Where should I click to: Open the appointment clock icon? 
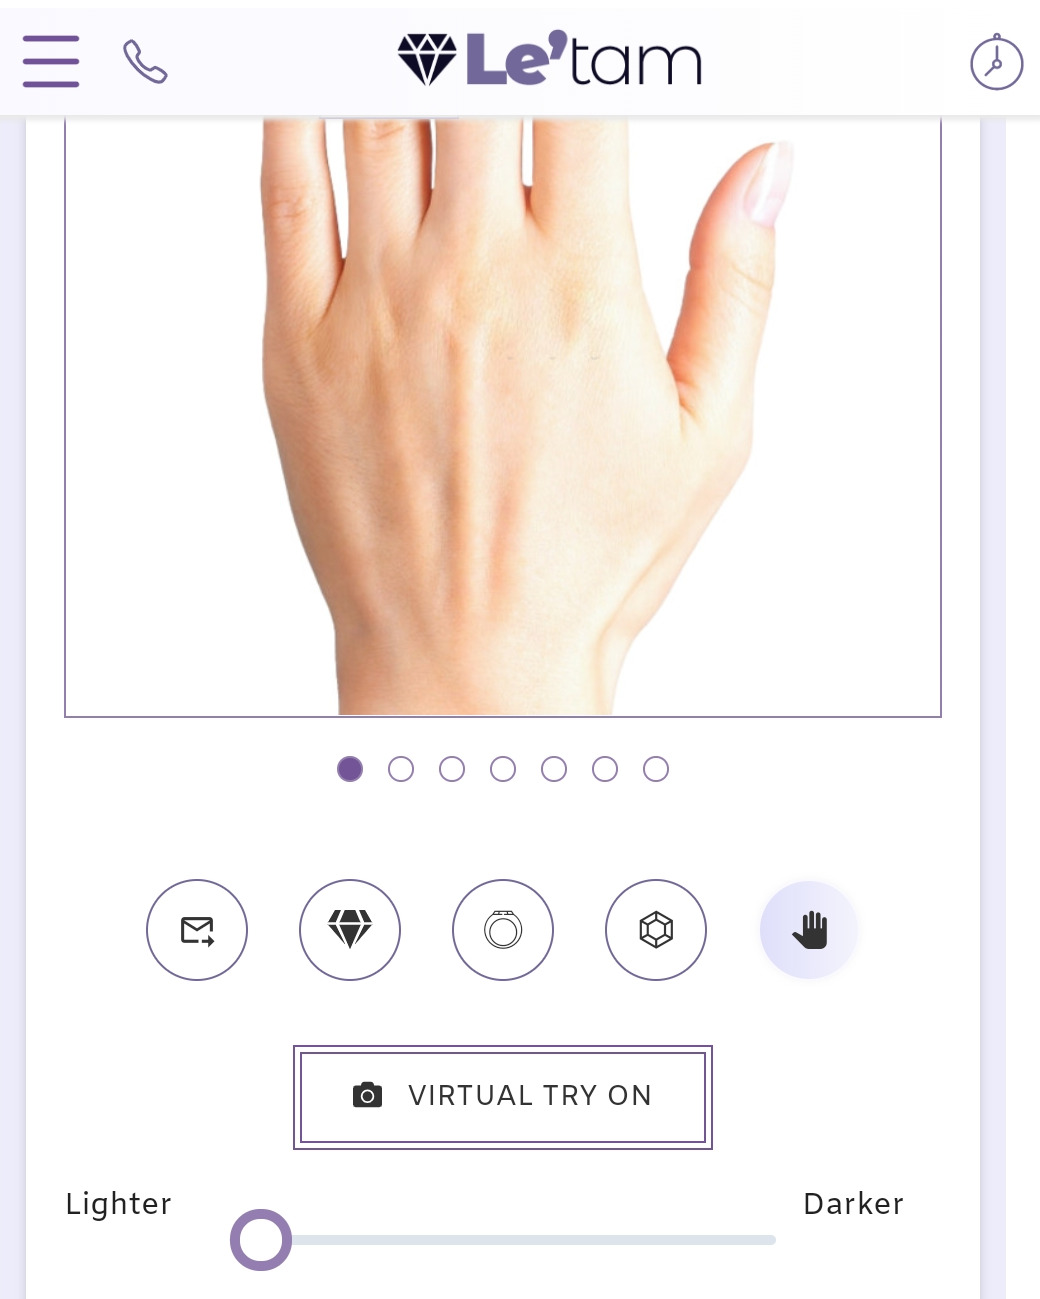click(x=996, y=62)
